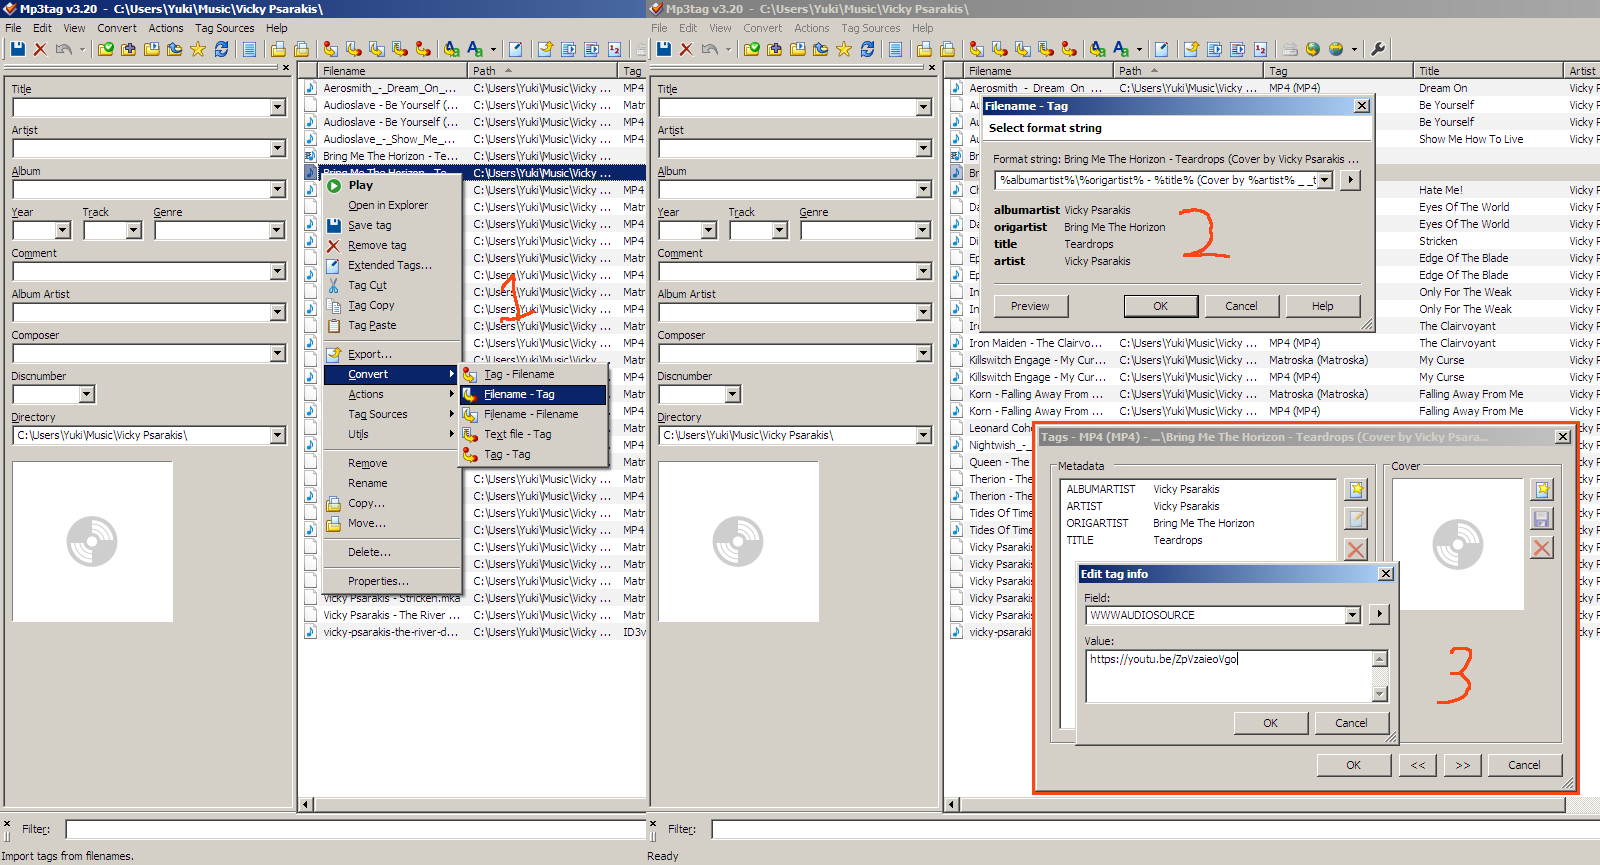The height and width of the screenshot is (865, 1600).
Task: Click Filter input field in left window
Action: (x=357, y=829)
